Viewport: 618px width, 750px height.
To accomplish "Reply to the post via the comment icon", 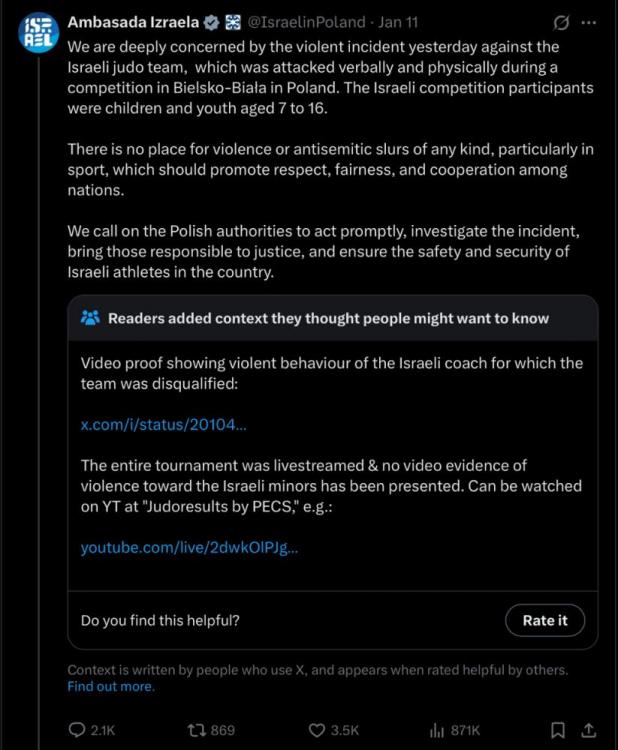I will (x=78, y=730).
